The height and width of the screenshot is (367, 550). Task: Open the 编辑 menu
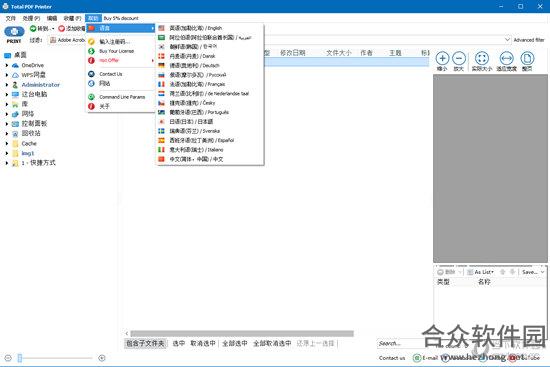(x=52, y=18)
